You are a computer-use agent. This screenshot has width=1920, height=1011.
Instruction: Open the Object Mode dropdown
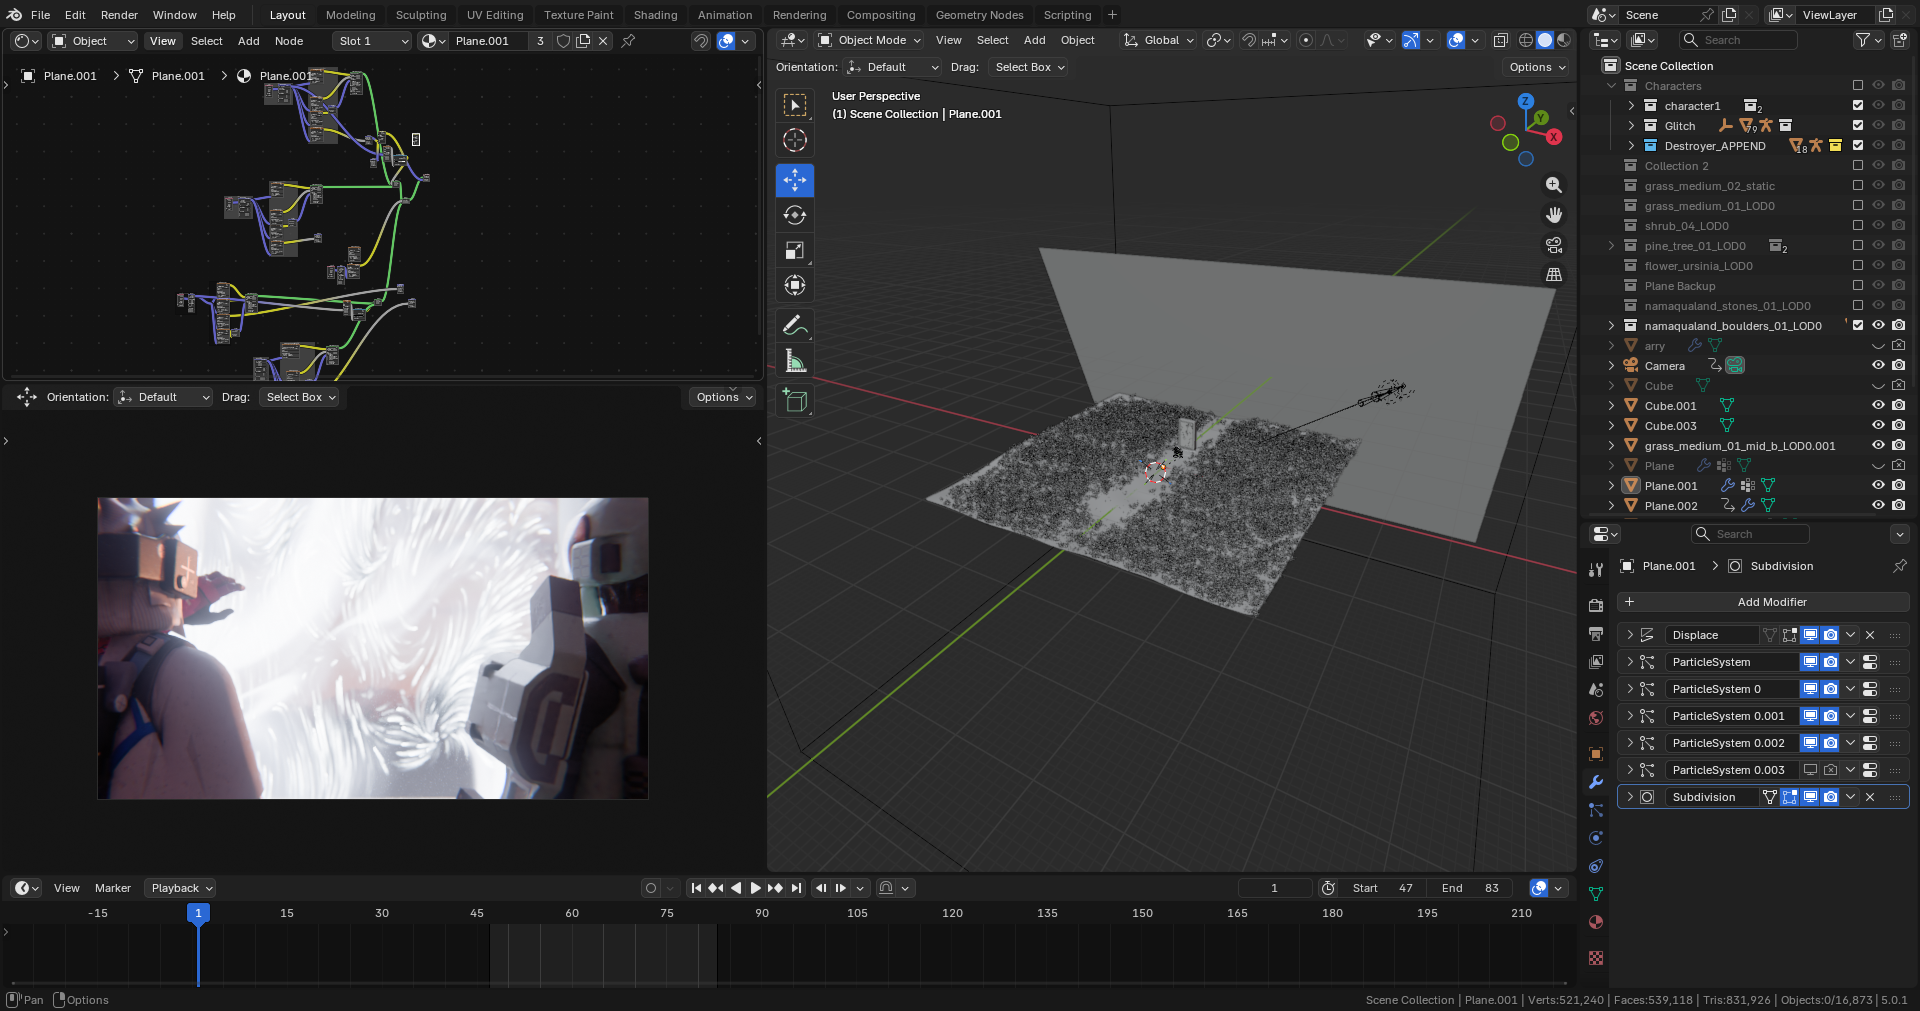[869, 40]
